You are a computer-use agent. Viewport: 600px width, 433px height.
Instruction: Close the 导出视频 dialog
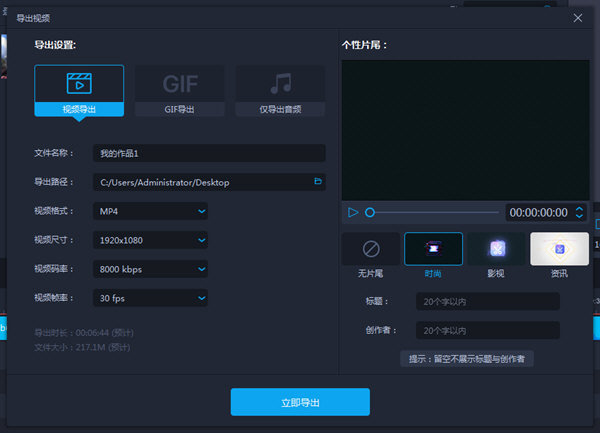(577, 18)
